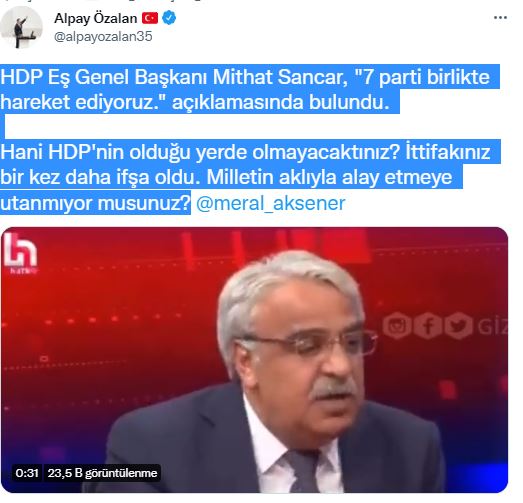Click the Twitter bird icon in video
523x503 pixels.
[459, 326]
